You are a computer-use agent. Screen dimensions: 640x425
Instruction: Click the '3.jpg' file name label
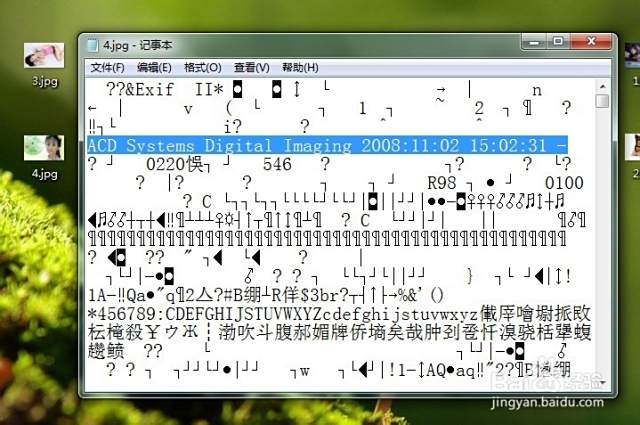pos(45,82)
